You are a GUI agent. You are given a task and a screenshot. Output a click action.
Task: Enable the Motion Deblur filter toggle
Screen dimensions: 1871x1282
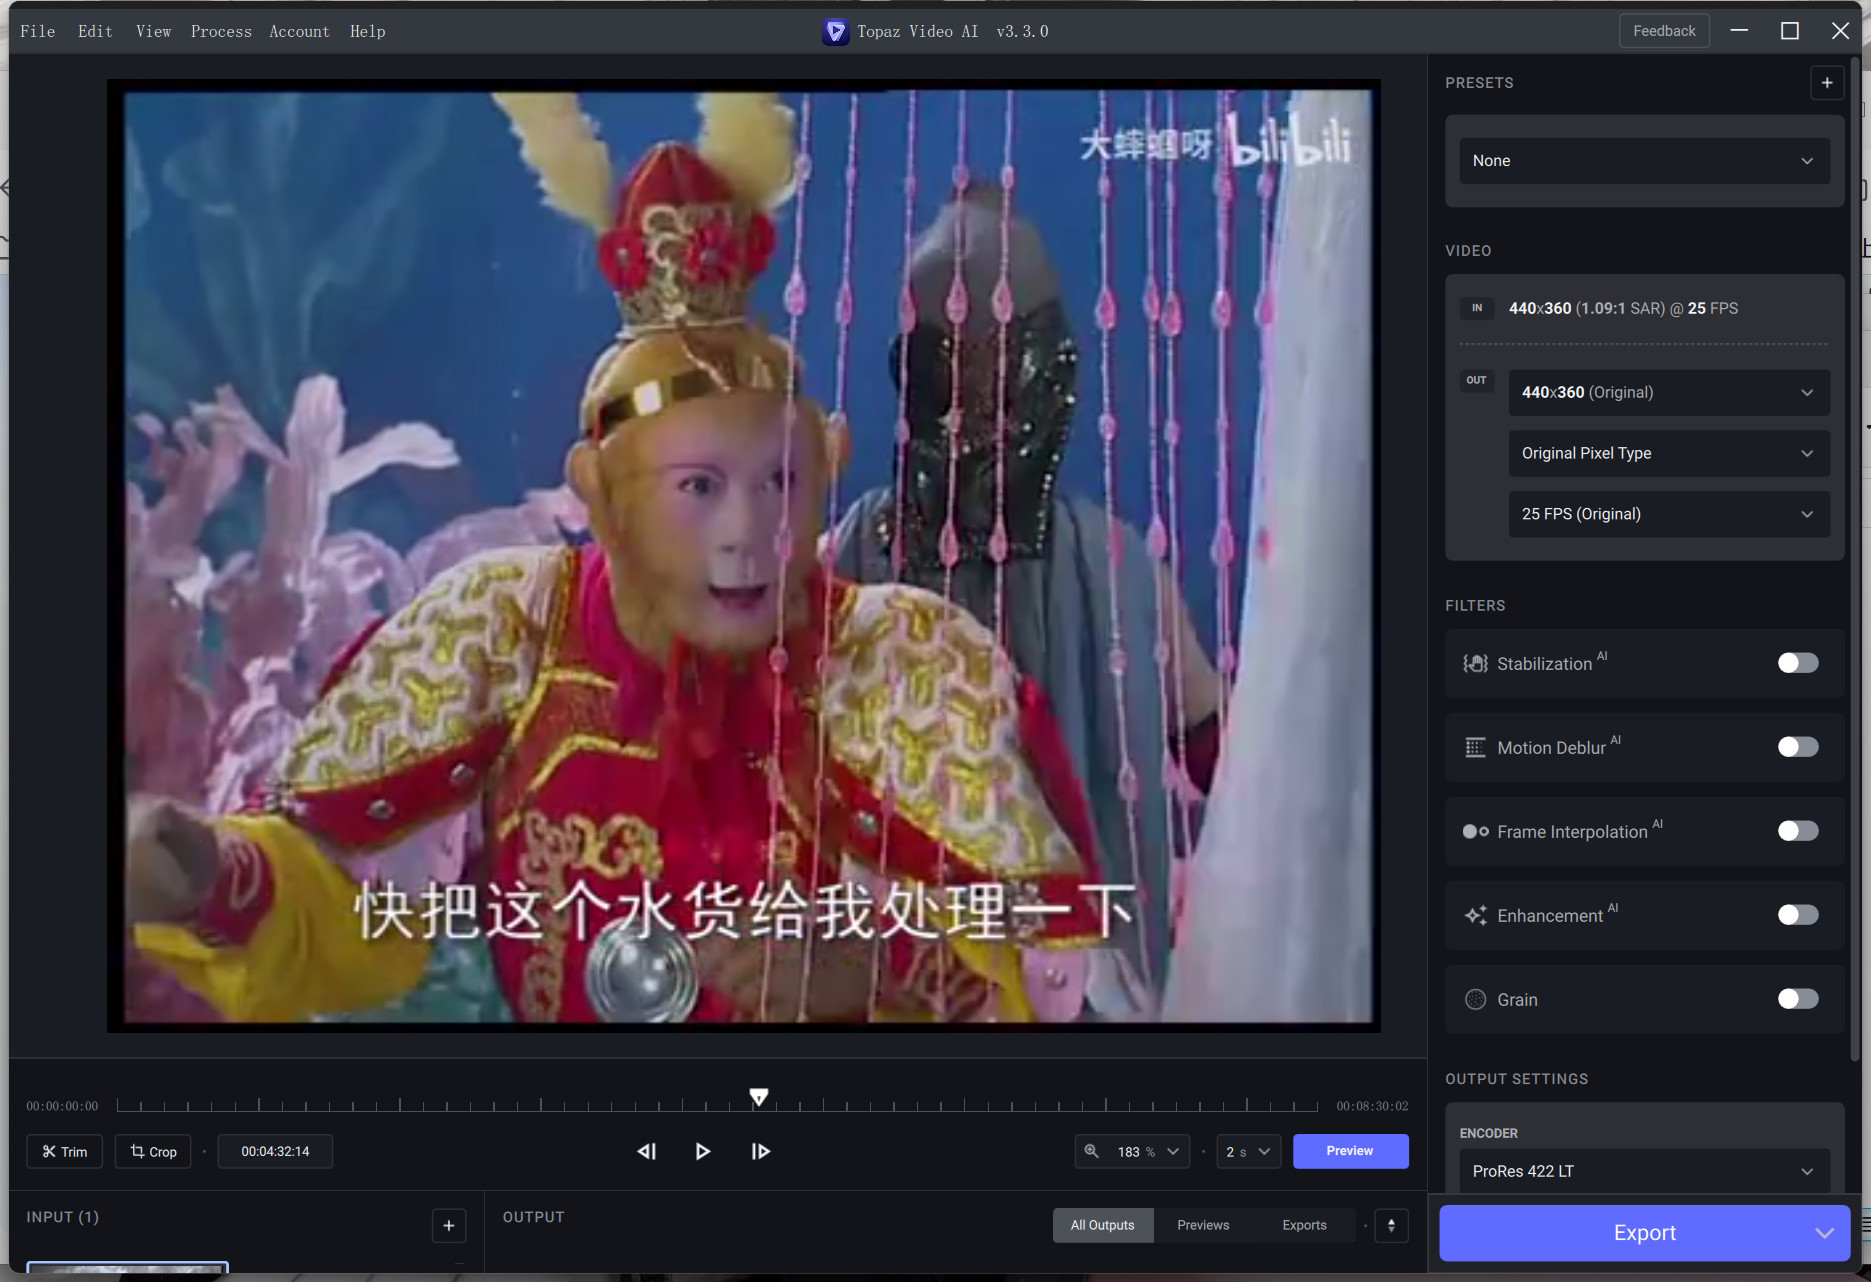1797,747
